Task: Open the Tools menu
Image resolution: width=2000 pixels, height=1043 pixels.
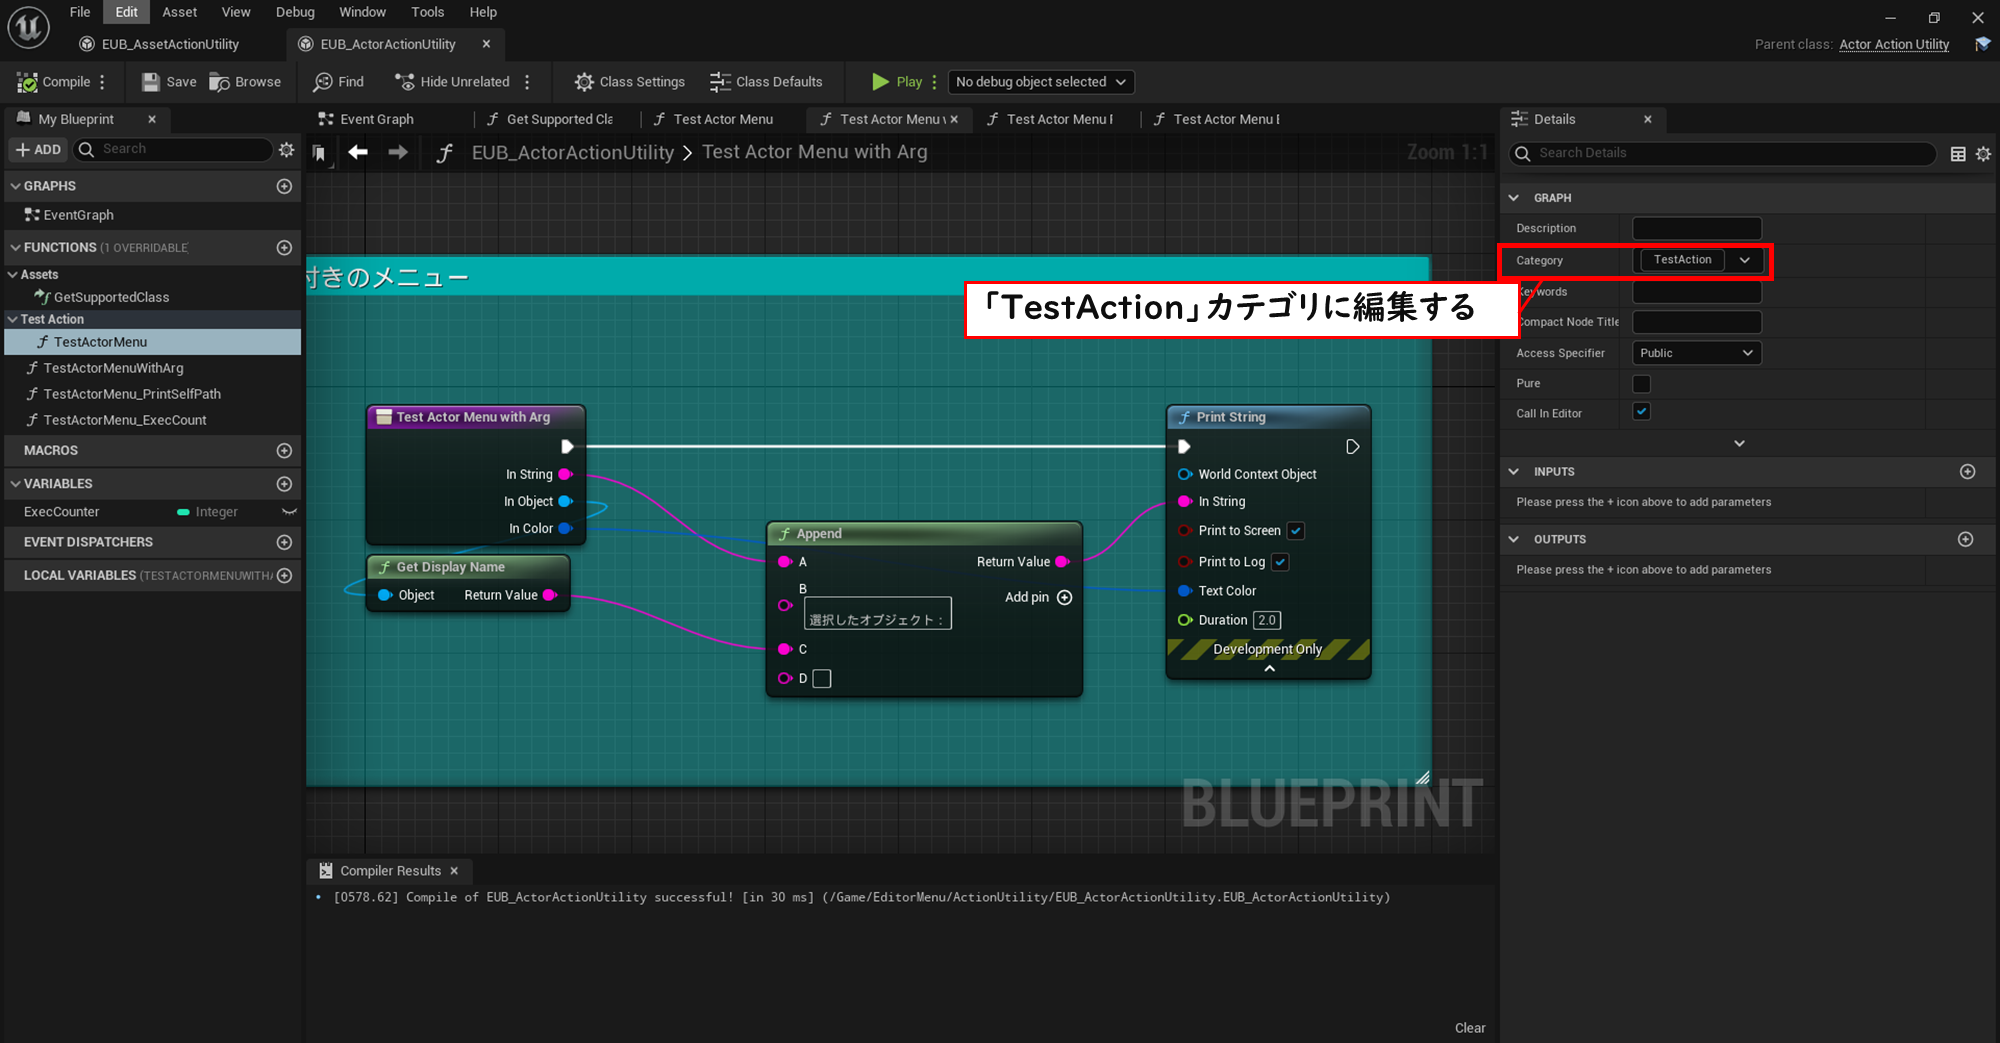Action: 428,12
